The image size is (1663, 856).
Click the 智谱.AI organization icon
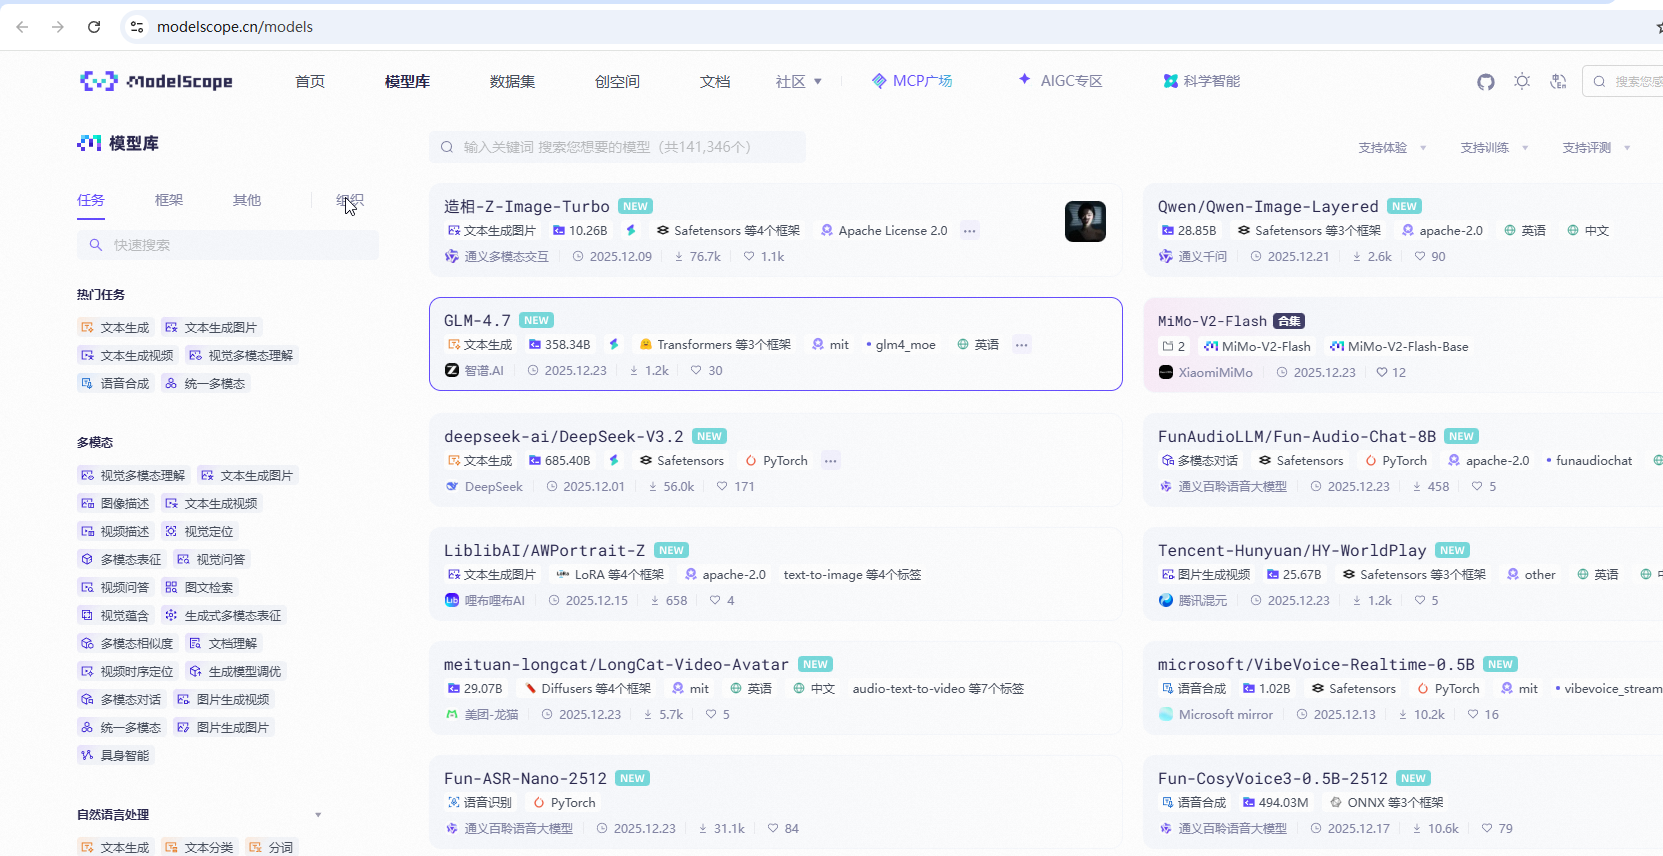pyautogui.click(x=452, y=370)
